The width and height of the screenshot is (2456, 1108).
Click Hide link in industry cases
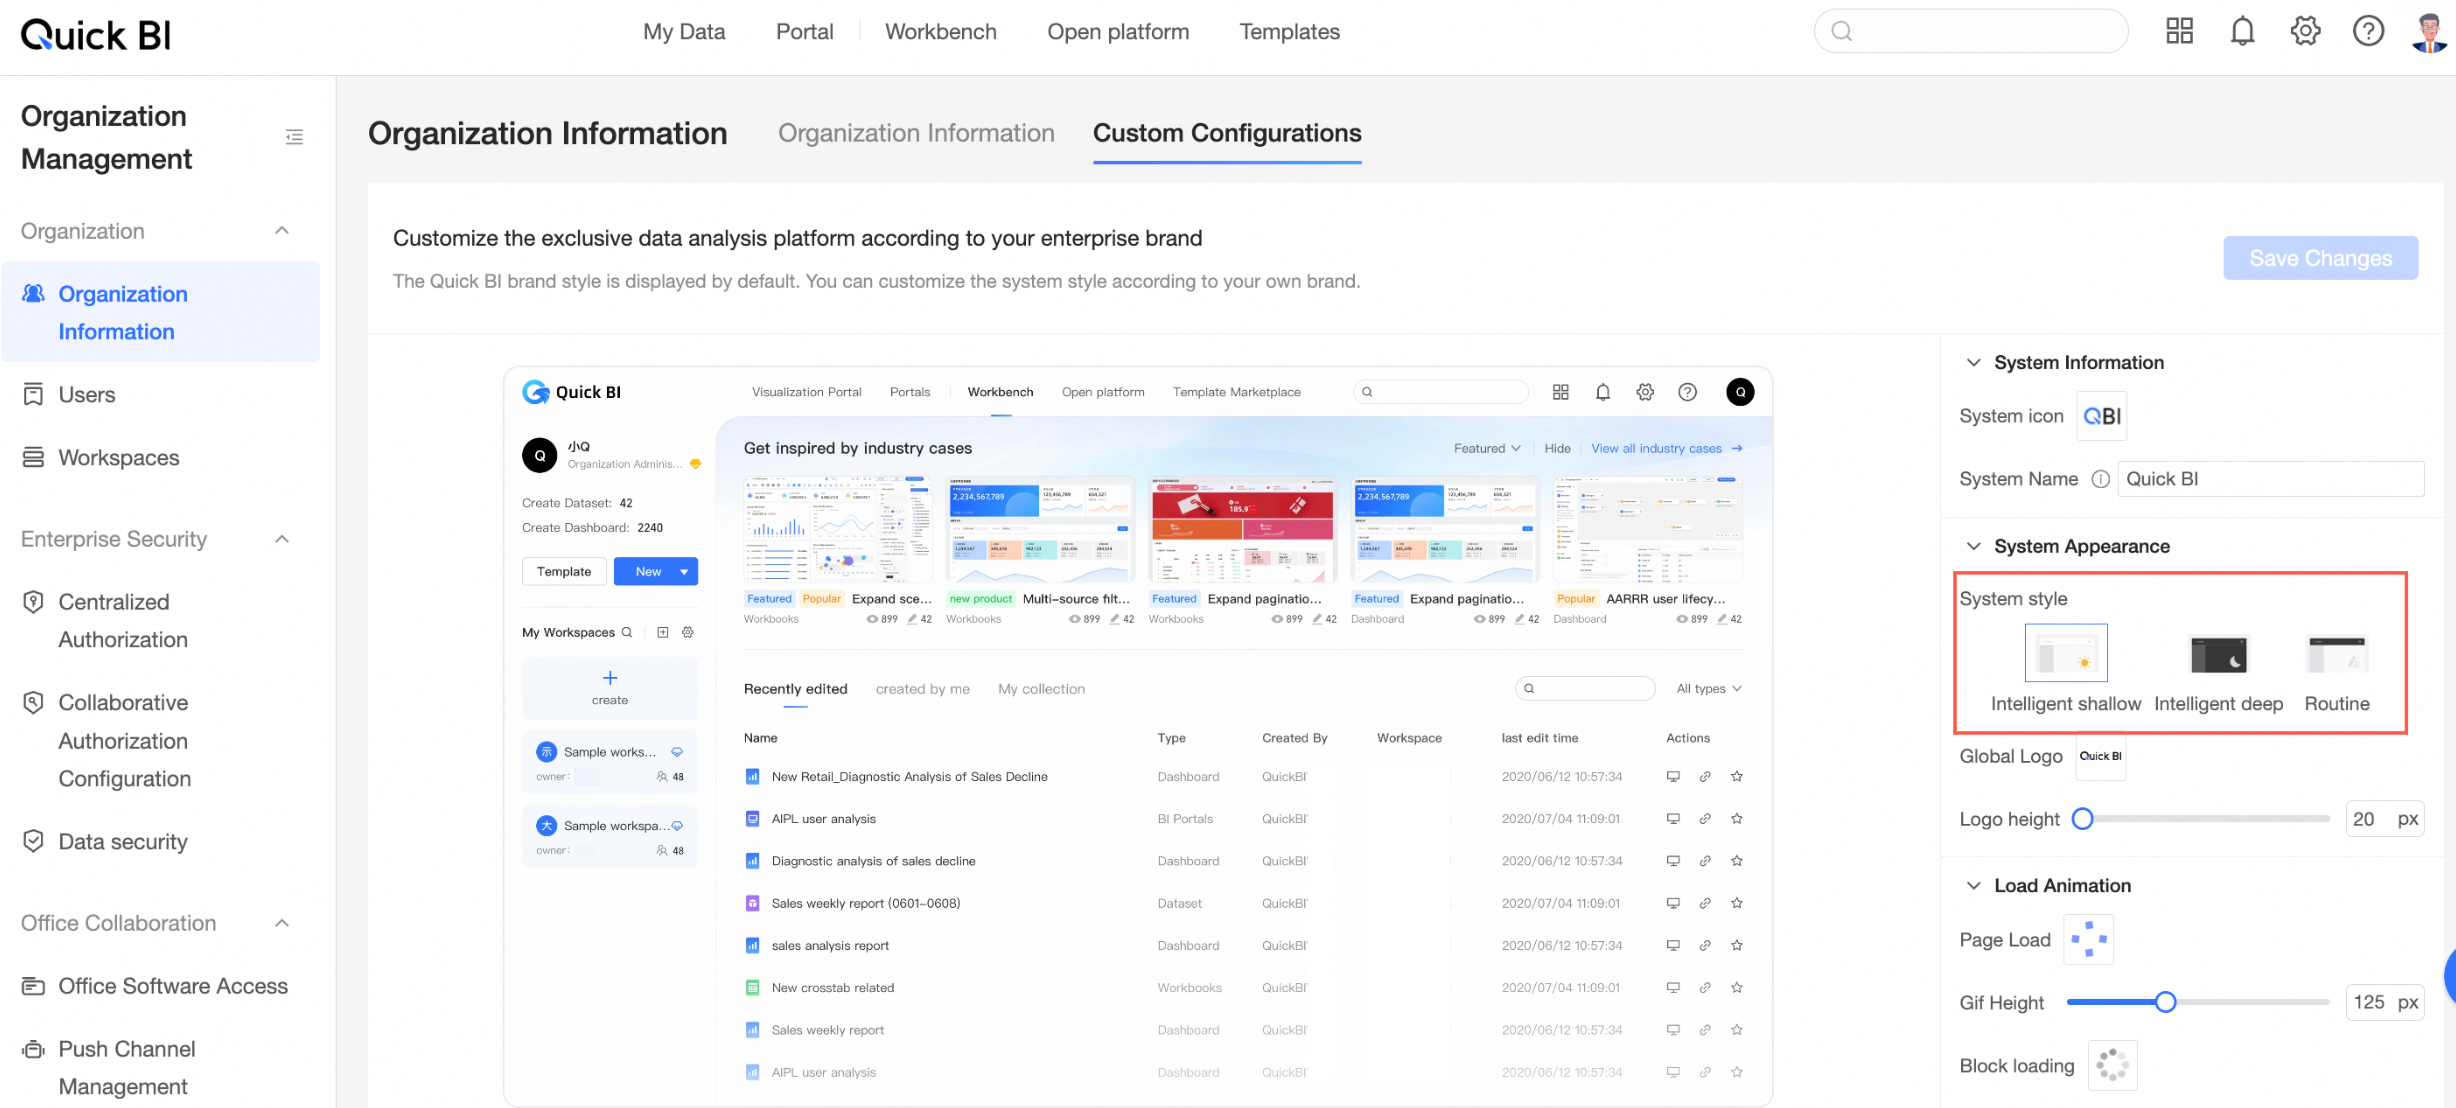click(x=1557, y=448)
